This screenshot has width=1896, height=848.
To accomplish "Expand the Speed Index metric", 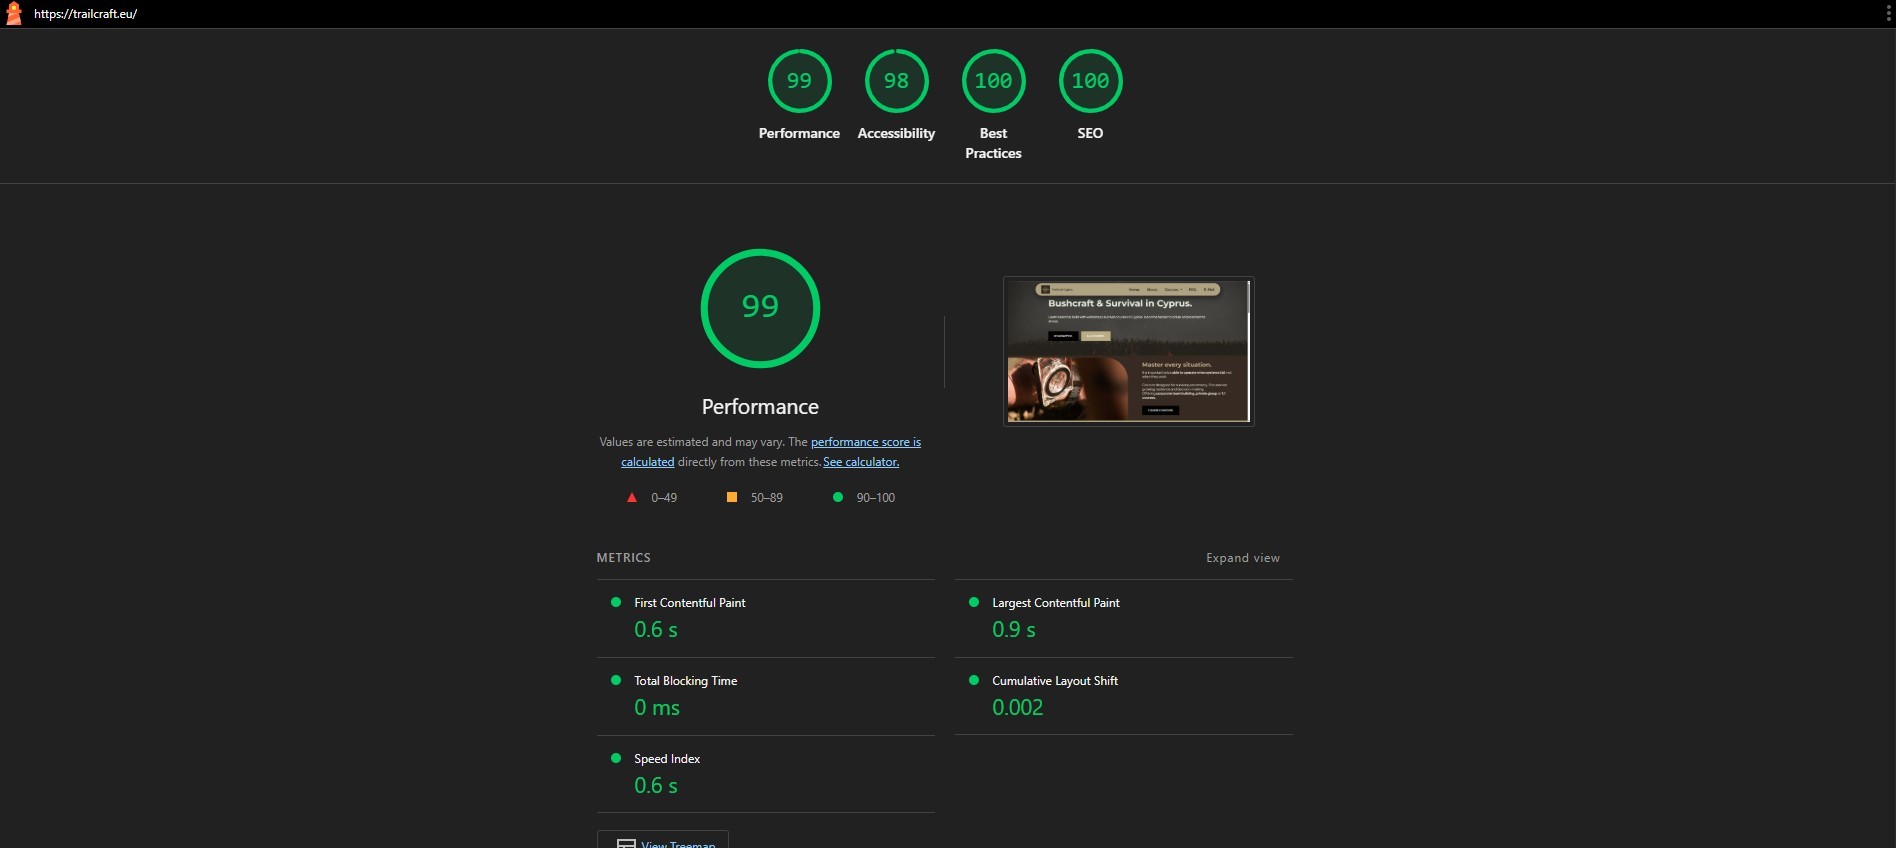I will pyautogui.click(x=766, y=774).
